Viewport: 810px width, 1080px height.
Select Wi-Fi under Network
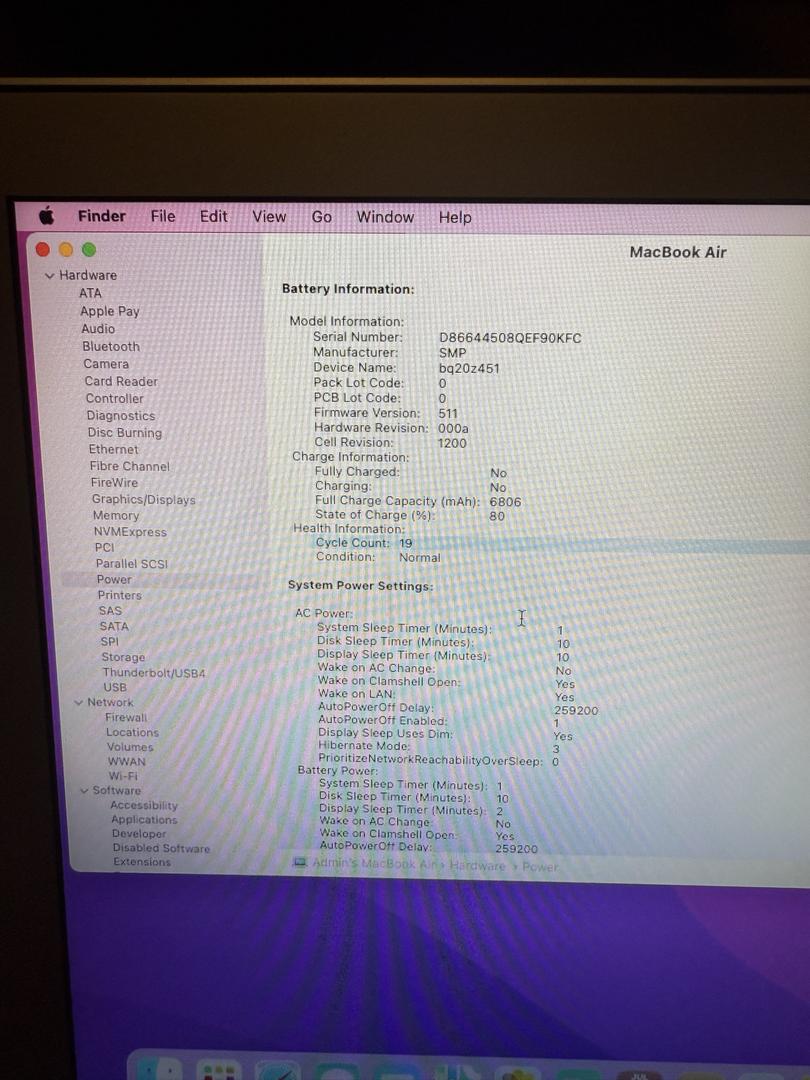(x=123, y=776)
